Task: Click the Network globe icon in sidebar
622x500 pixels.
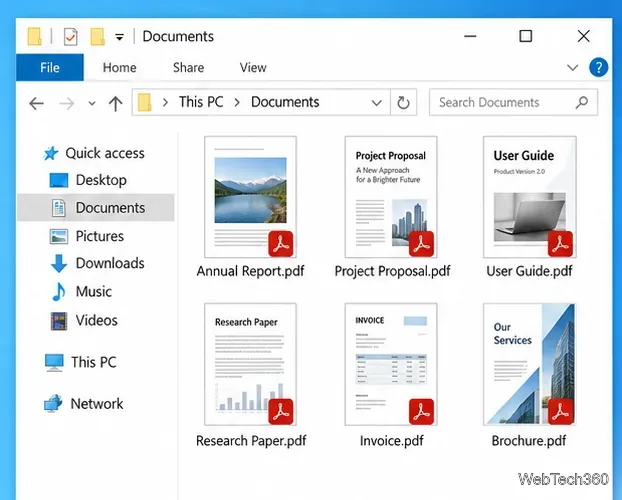Action: (x=53, y=404)
